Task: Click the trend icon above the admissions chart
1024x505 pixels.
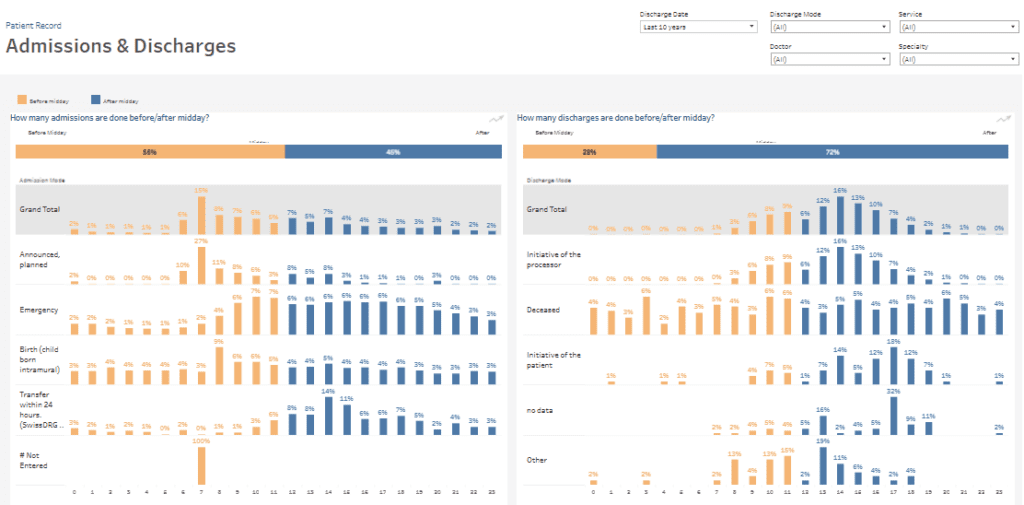Action: 496,119
